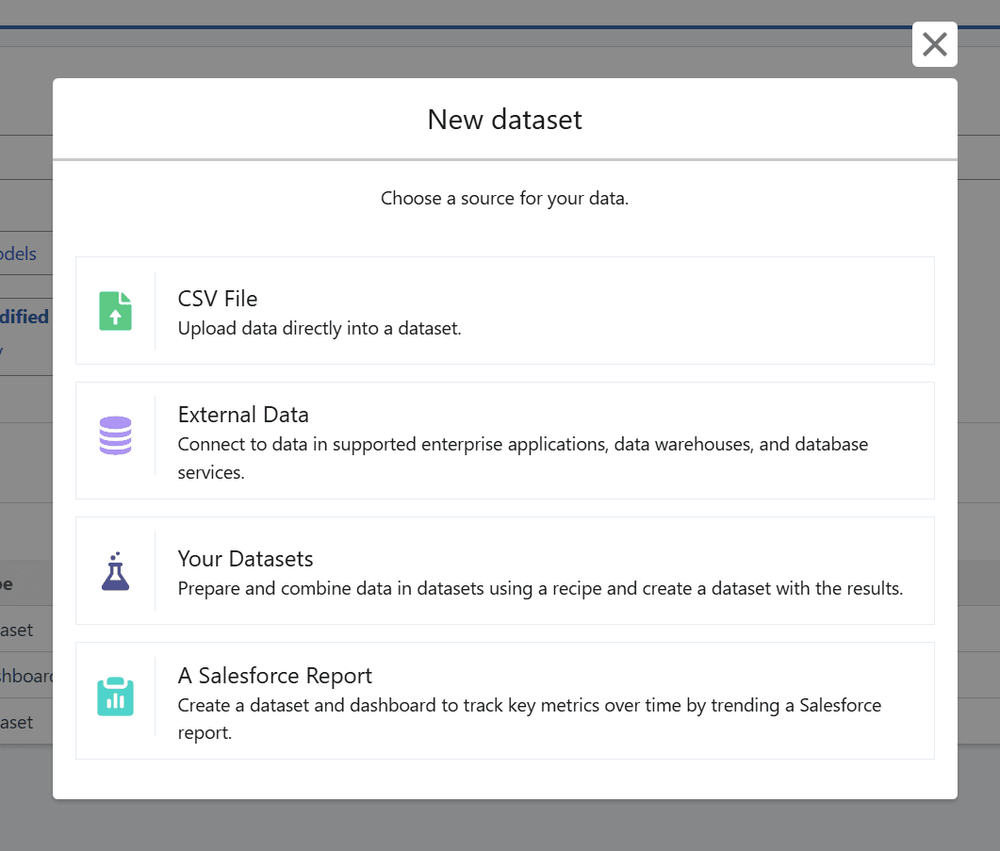Click the last "aset" row in background table

(x=17, y=722)
